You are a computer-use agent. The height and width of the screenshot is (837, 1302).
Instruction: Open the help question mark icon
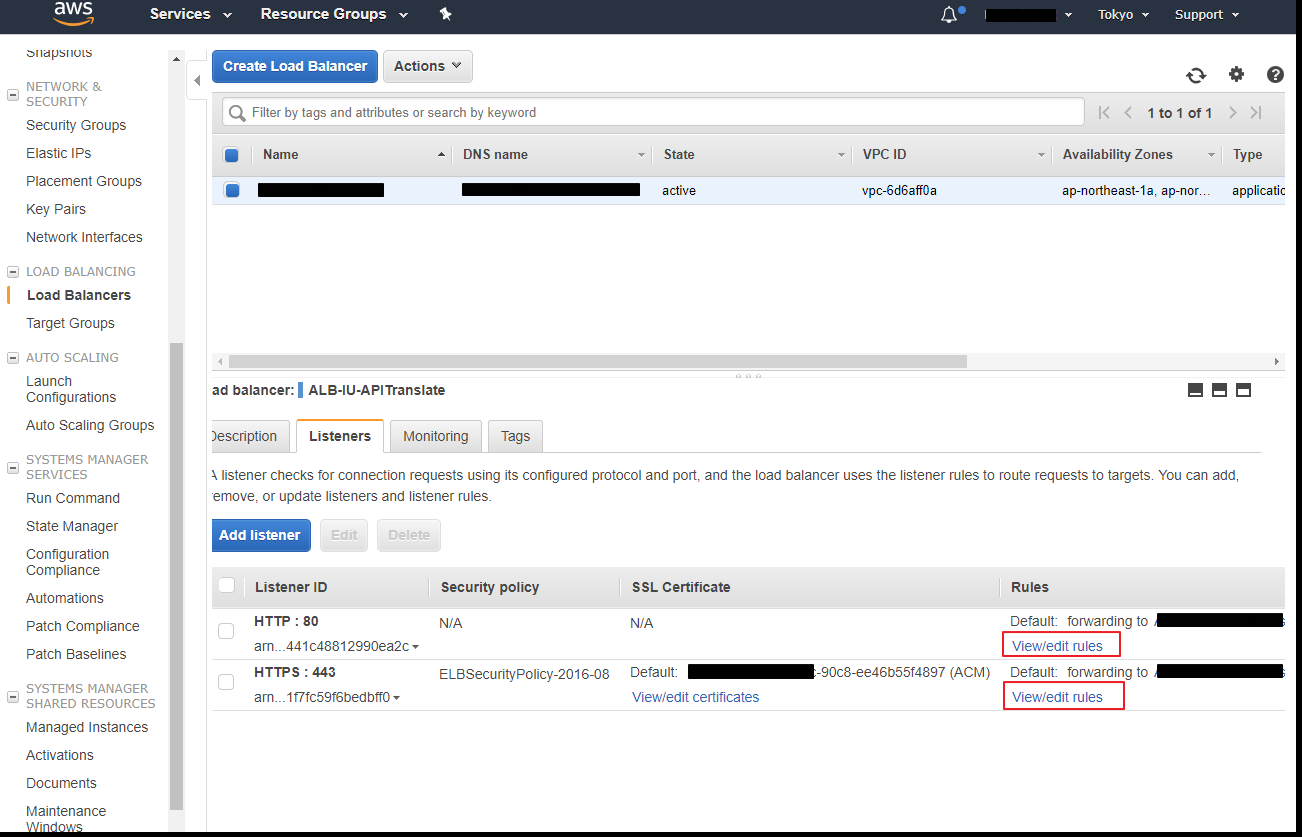pyautogui.click(x=1275, y=74)
